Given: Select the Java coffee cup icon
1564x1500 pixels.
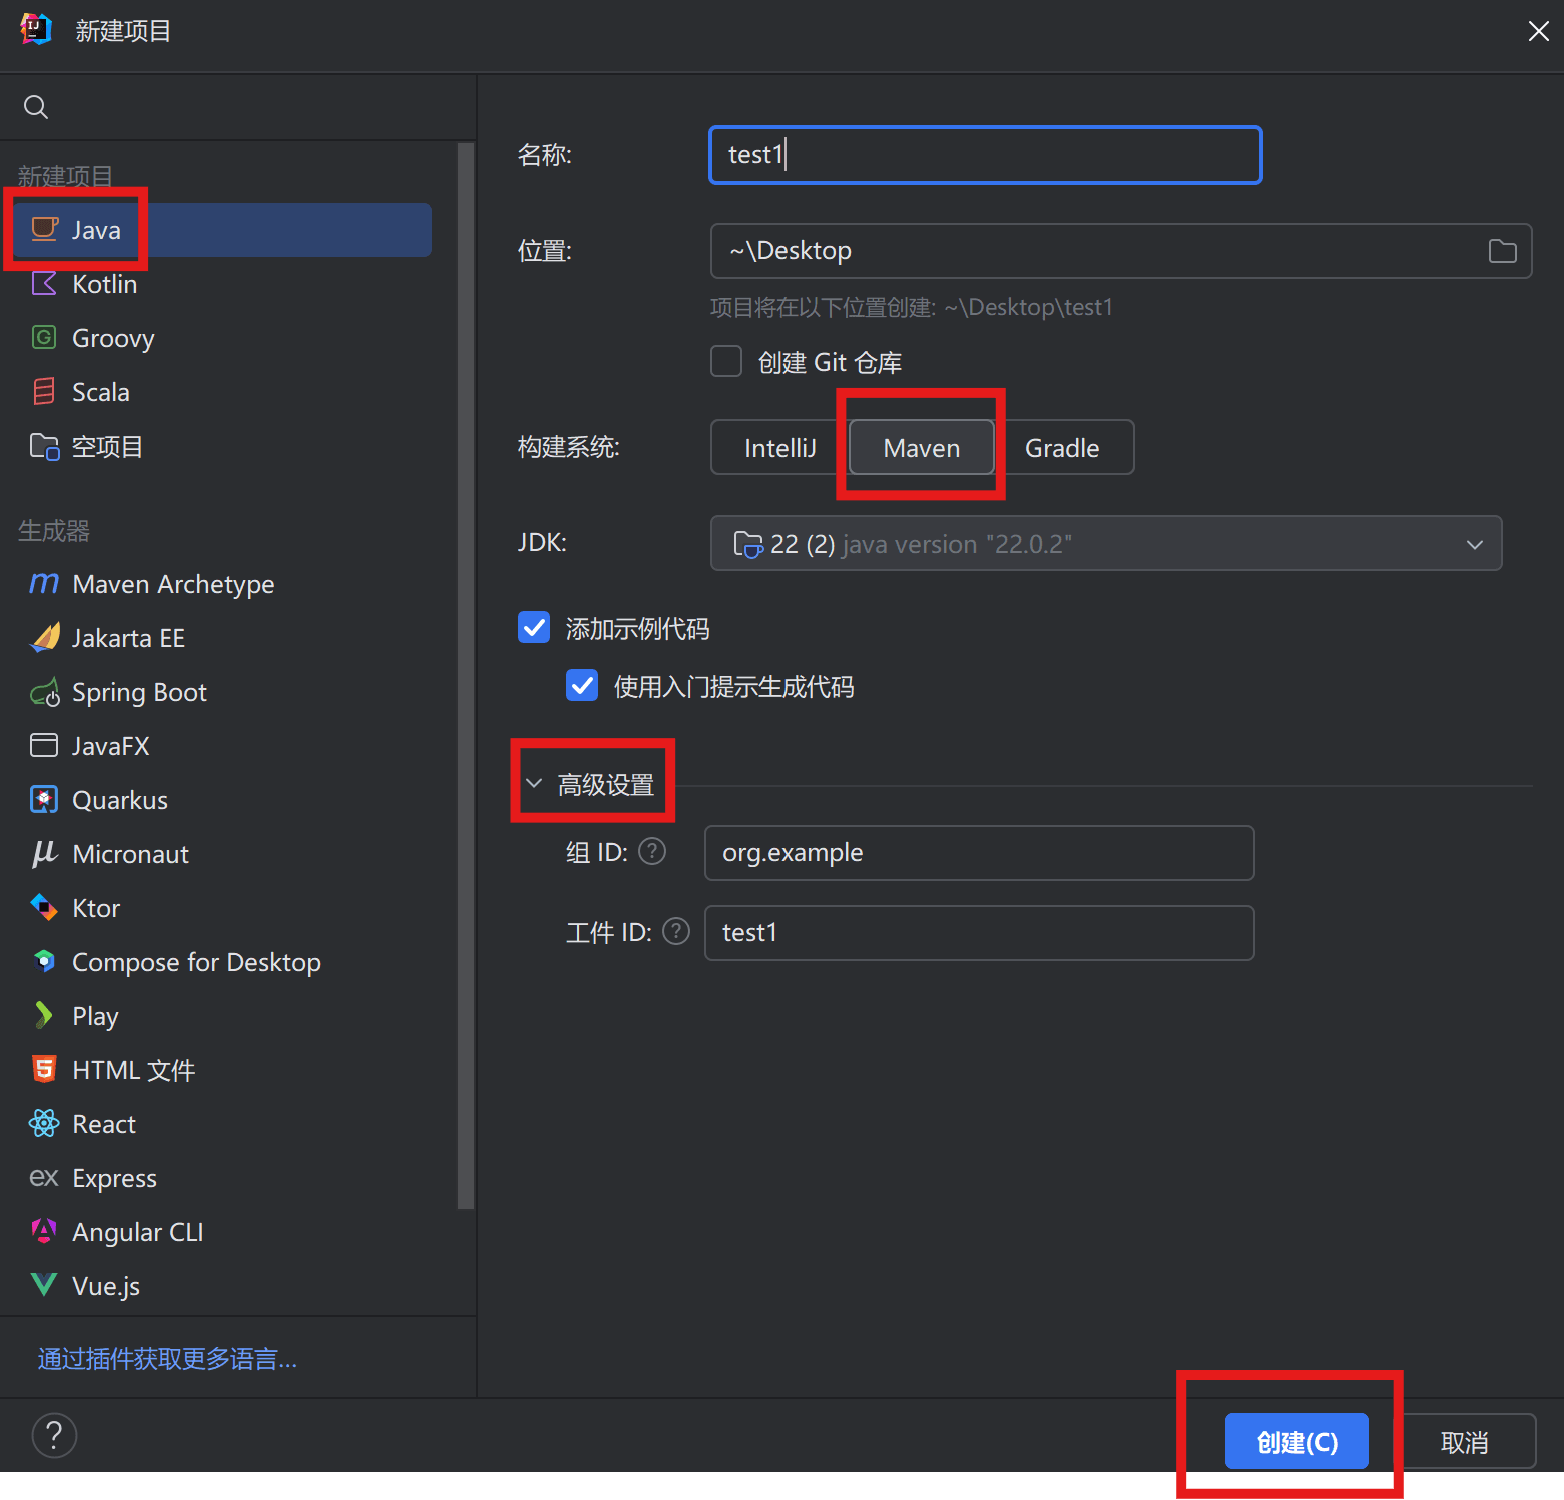Looking at the screenshot, I should [44, 229].
